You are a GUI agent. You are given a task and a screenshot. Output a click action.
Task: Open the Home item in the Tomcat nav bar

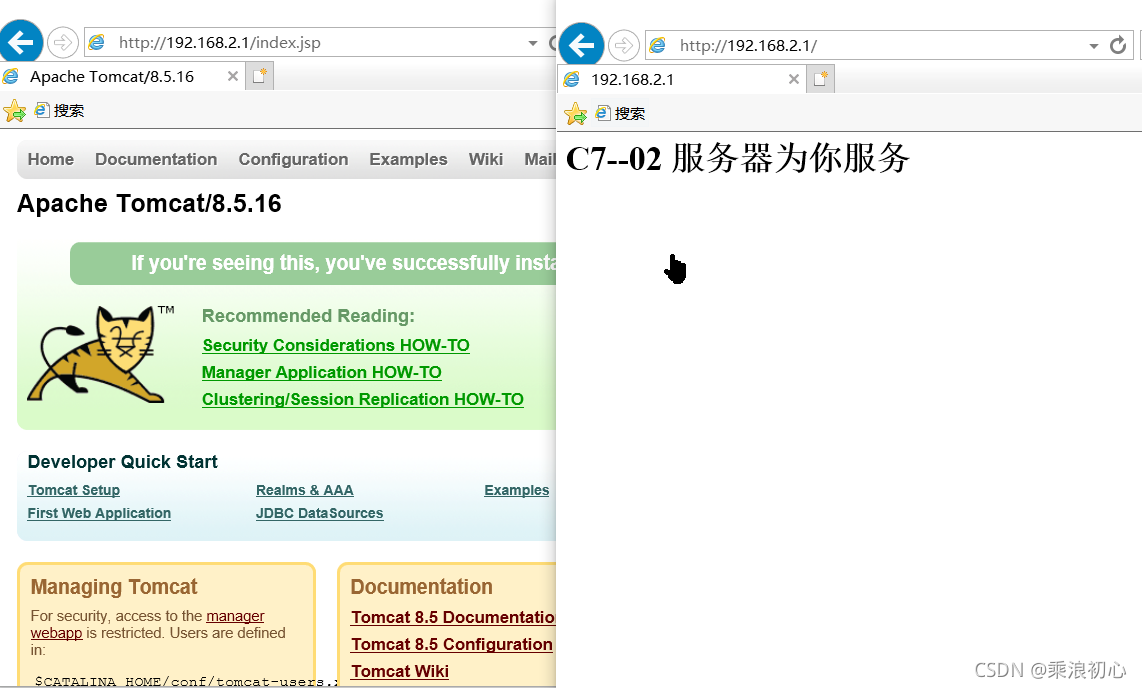pyautogui.click(x=51, y=159)
